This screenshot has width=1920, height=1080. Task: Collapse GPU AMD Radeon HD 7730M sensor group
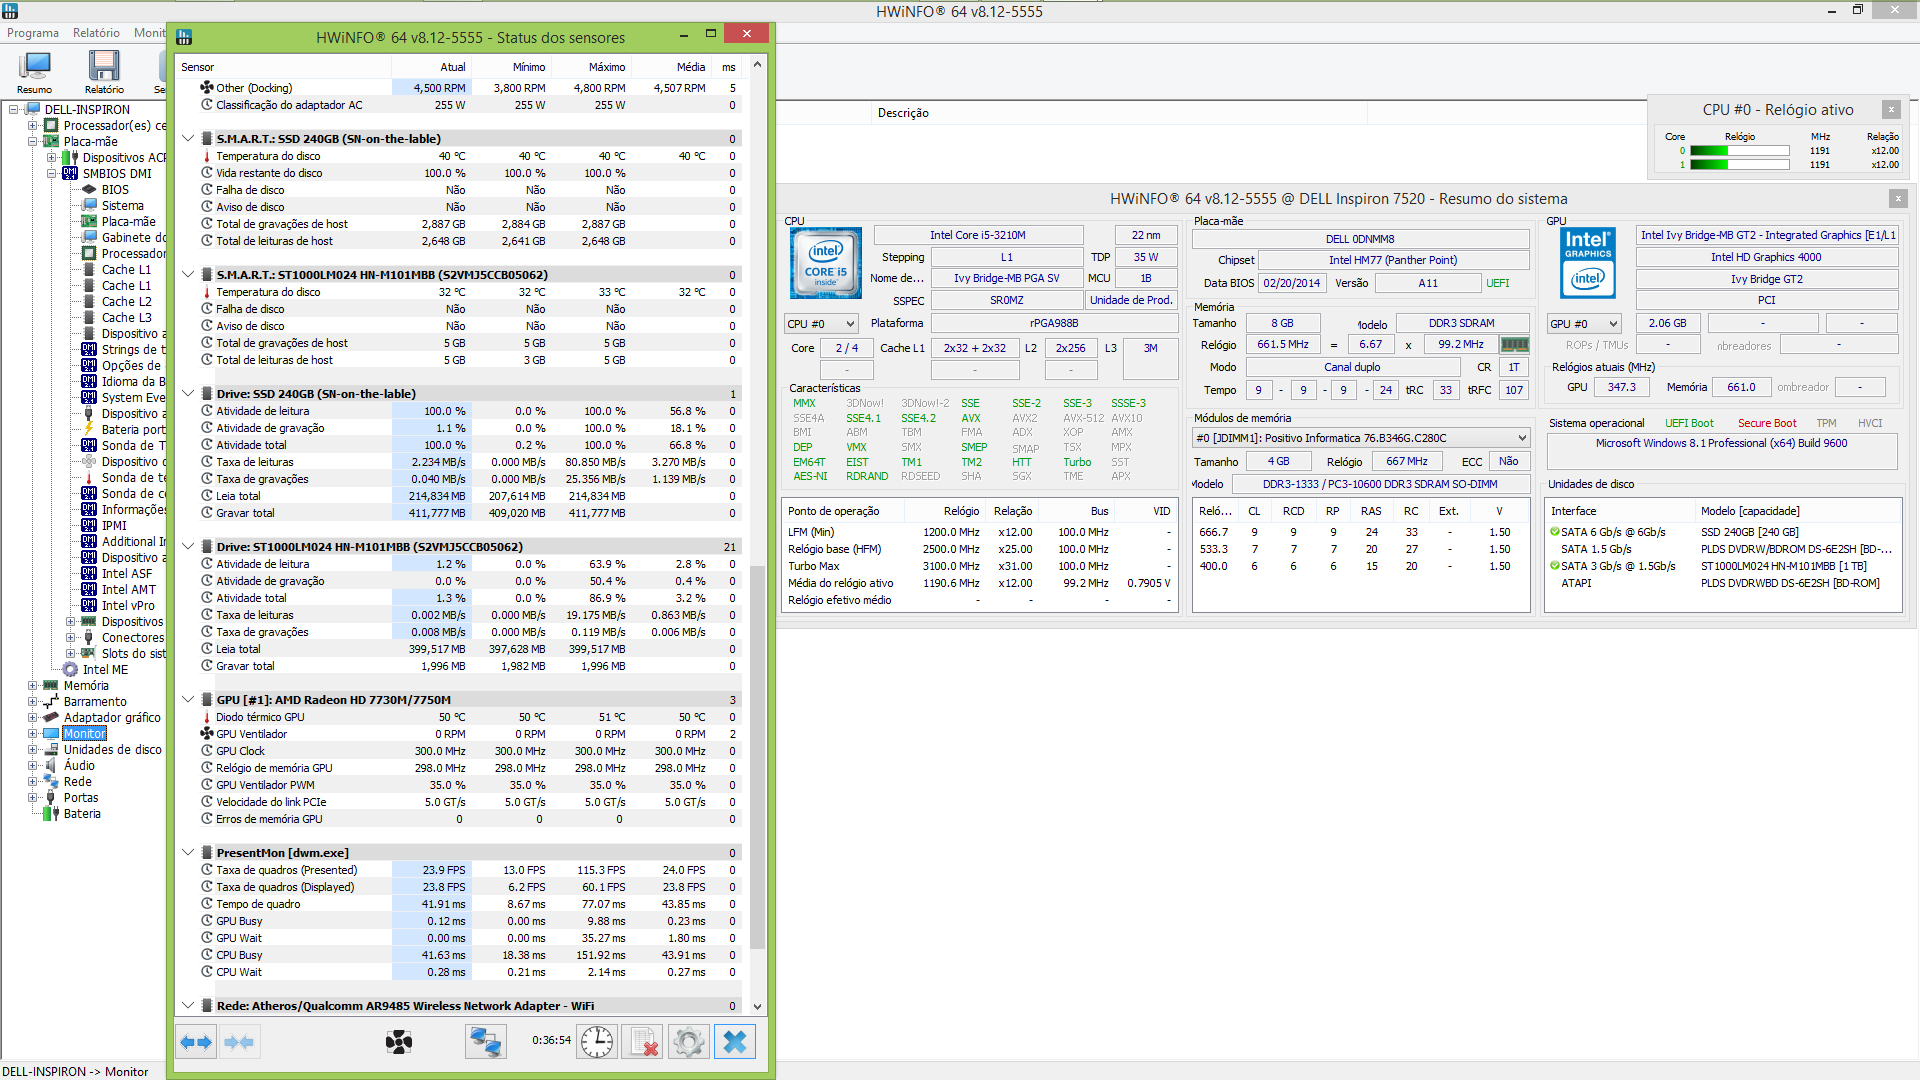[188, 699]
